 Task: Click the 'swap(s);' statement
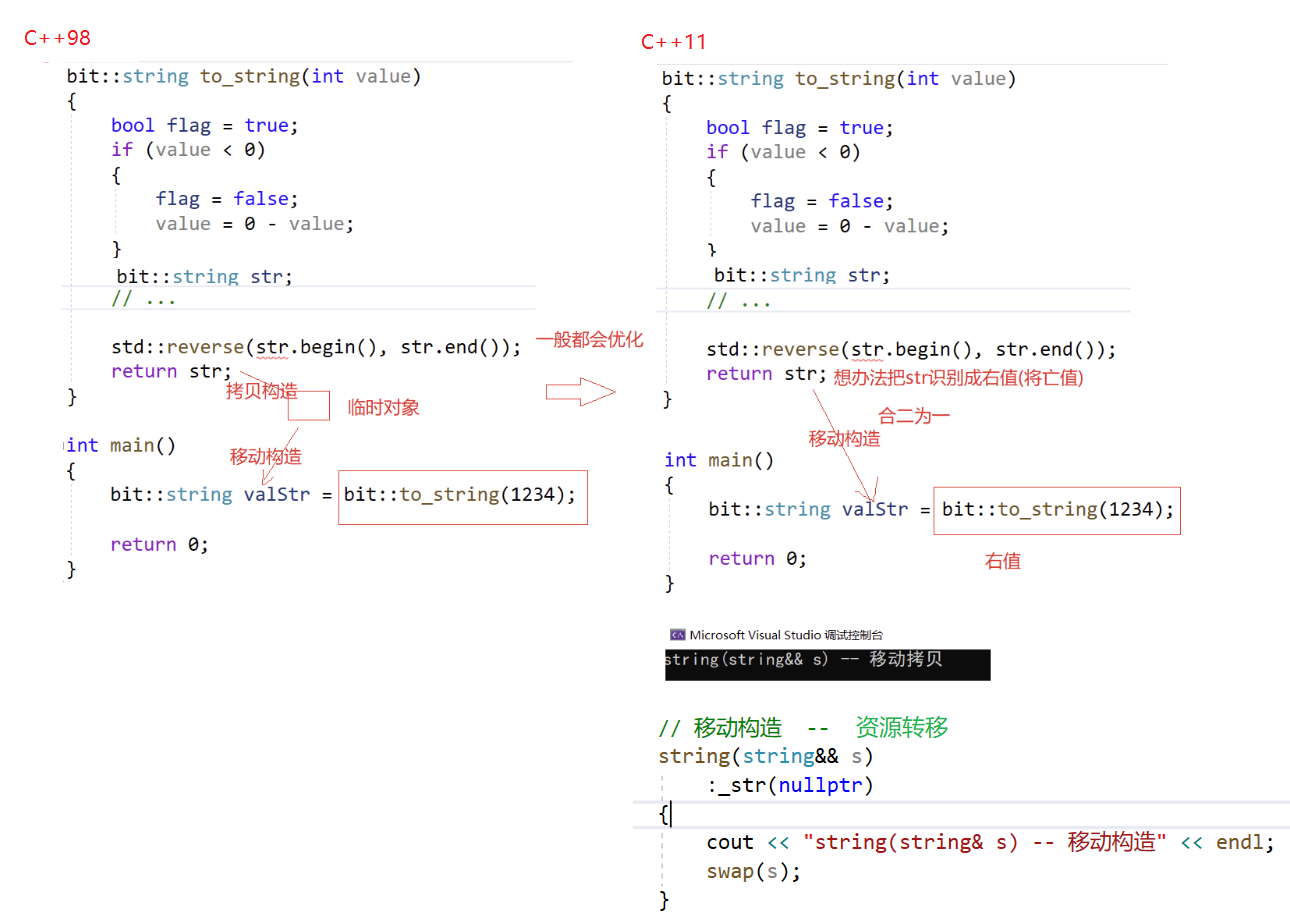click(754, 870)
